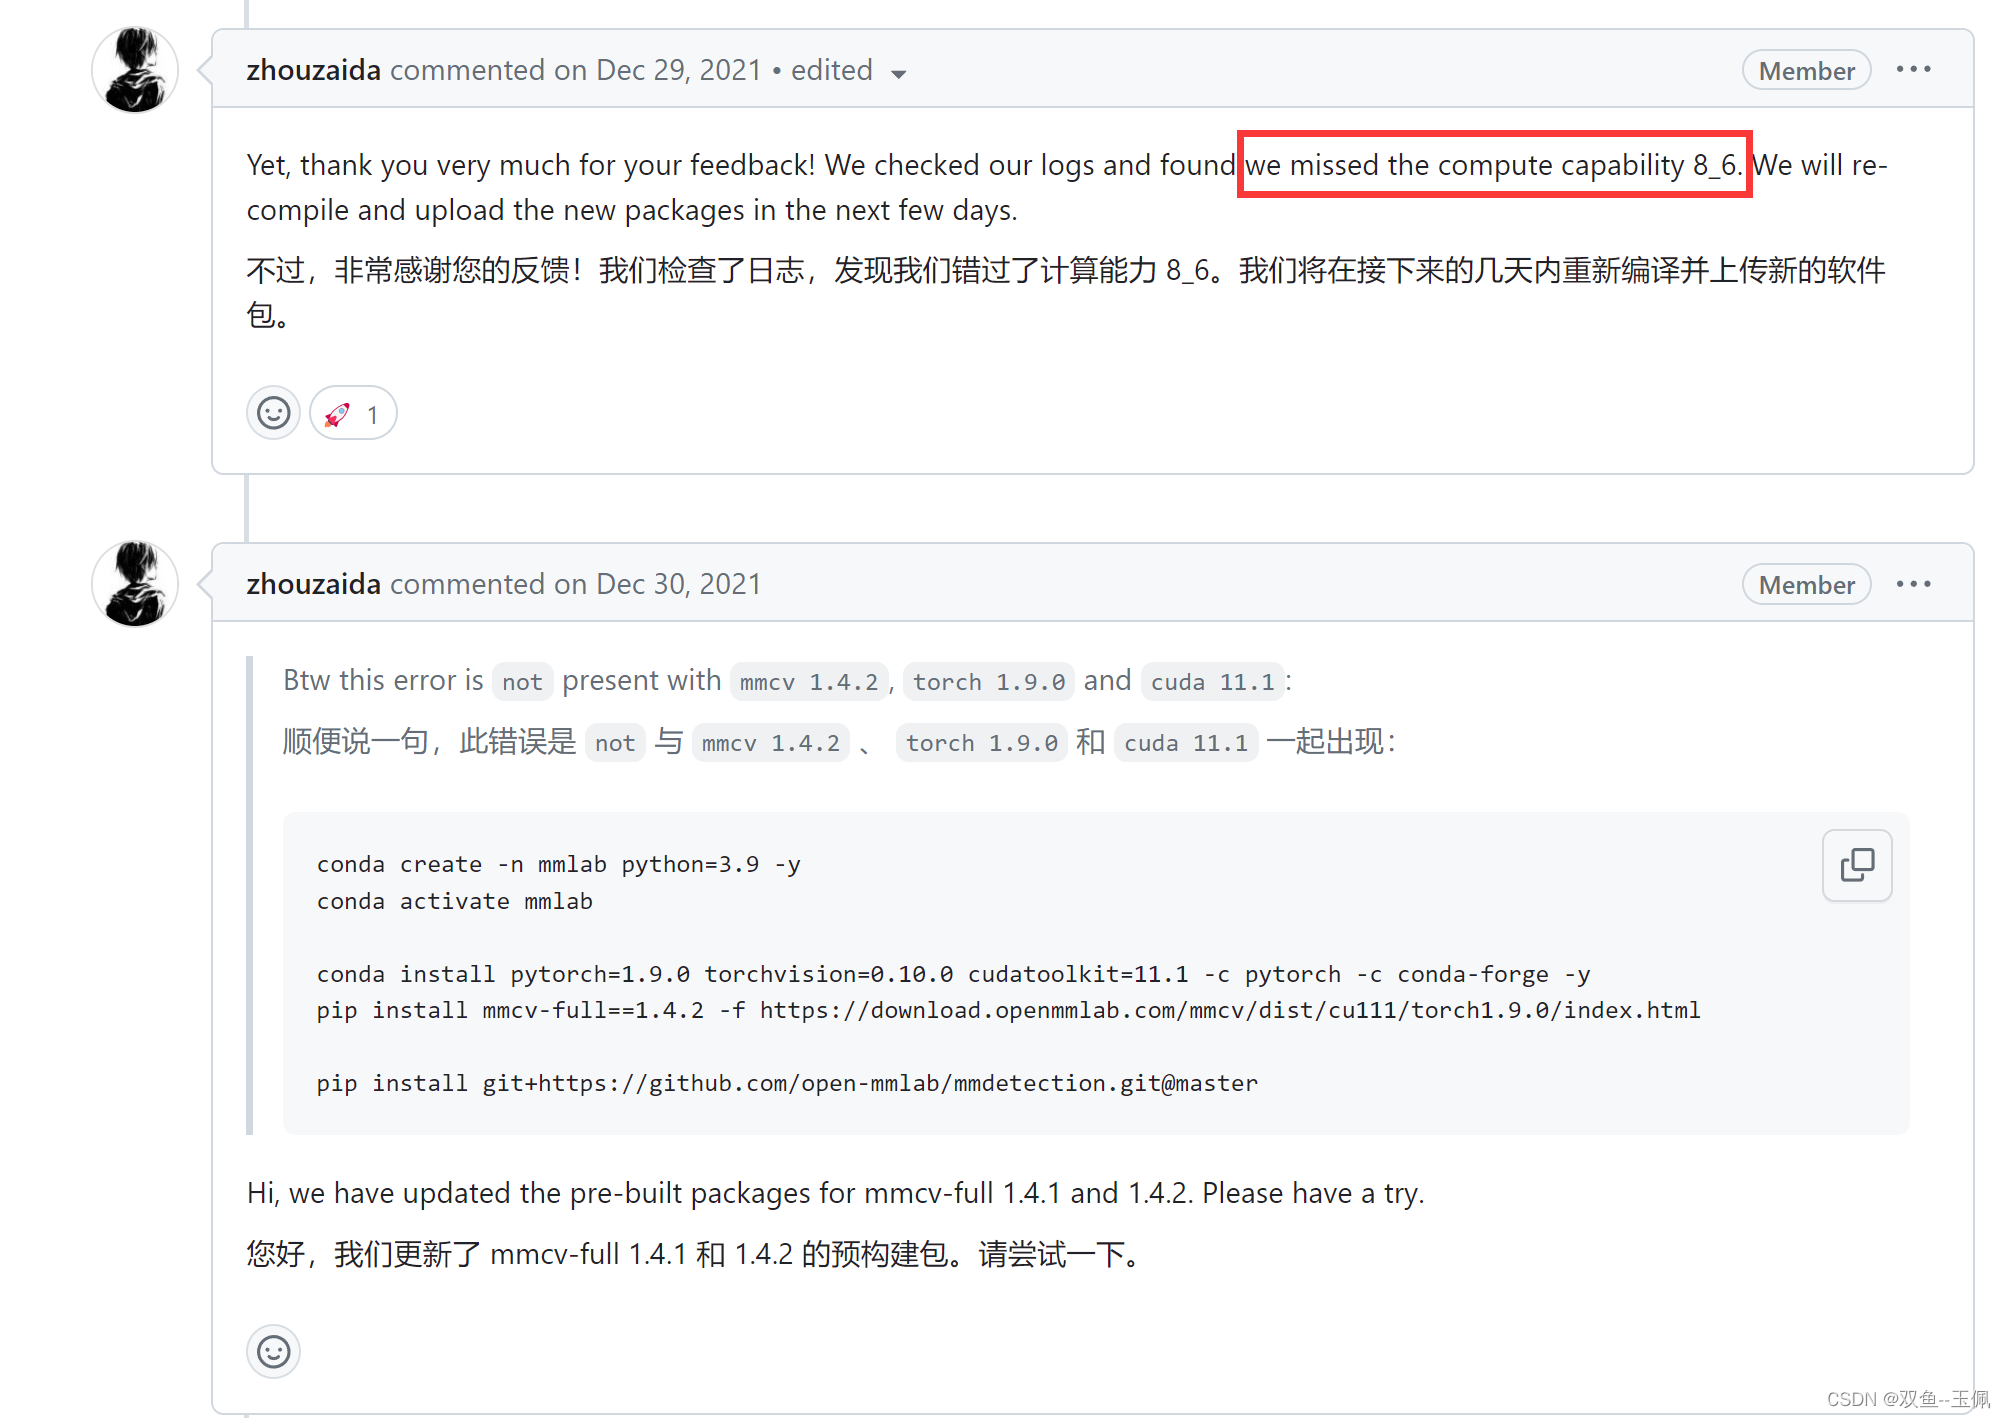Image resolution: width=2006 pixels, height=1418 pixels.
Task: Click Member badge on first comment
Action: click(1806, 71)
